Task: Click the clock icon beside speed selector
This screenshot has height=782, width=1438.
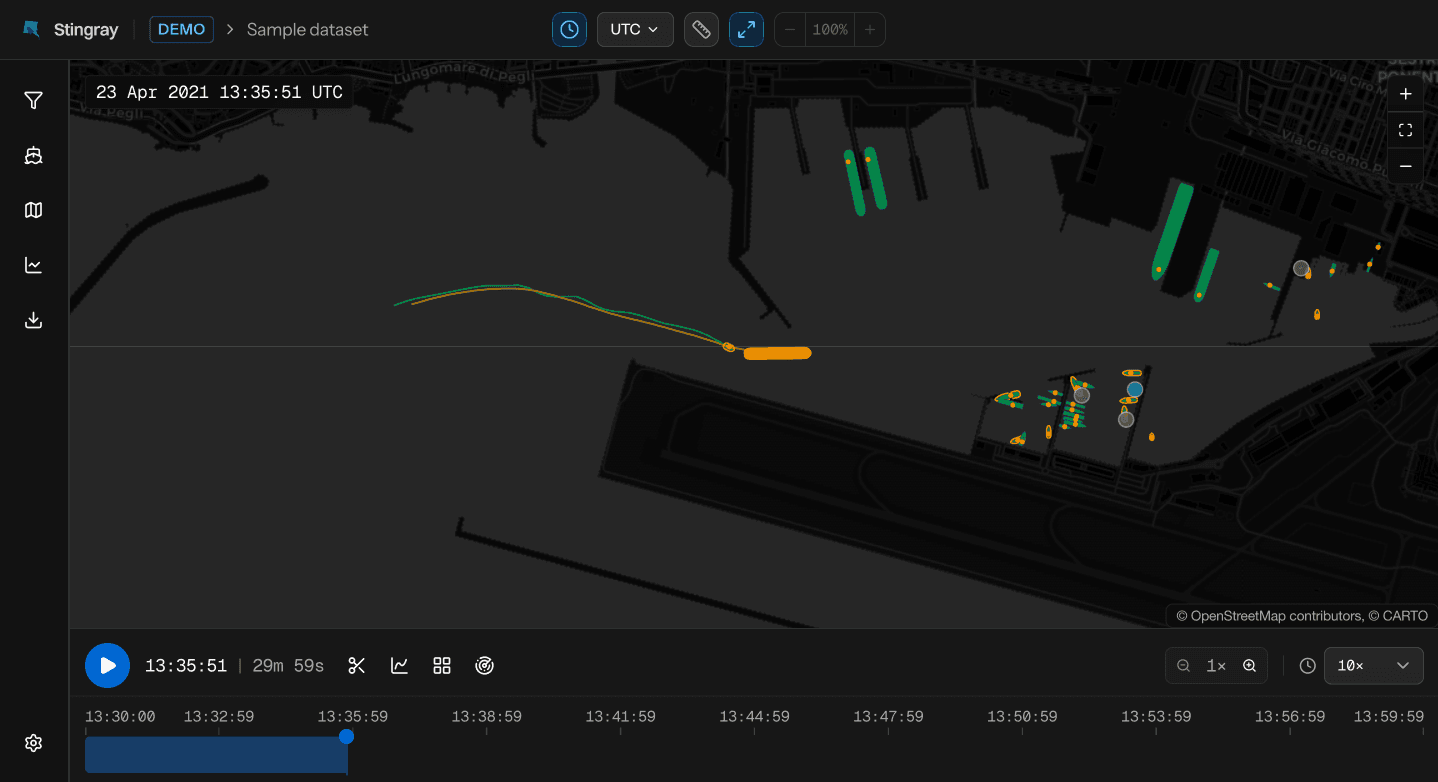Action: (x=1307, y=665)
